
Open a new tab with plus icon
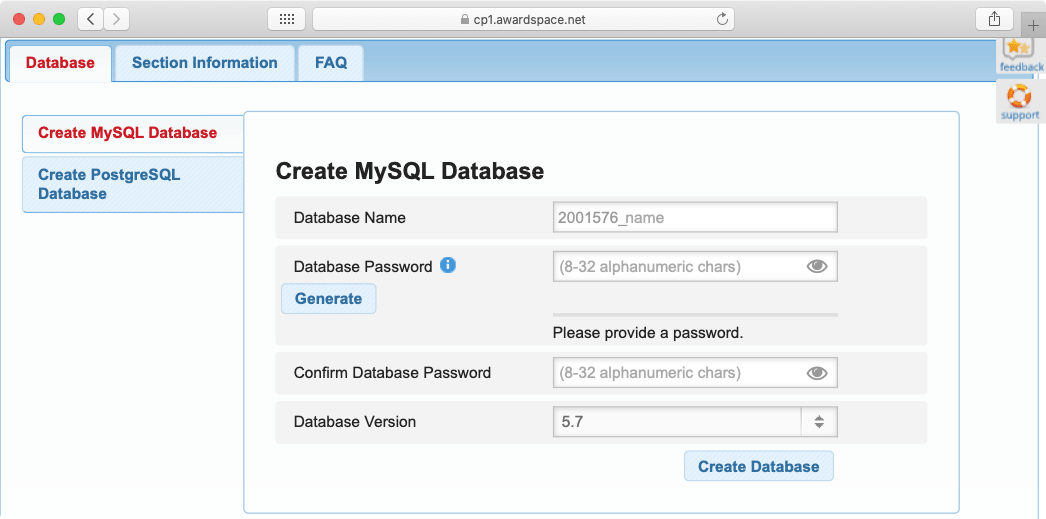pos(1033,25)
